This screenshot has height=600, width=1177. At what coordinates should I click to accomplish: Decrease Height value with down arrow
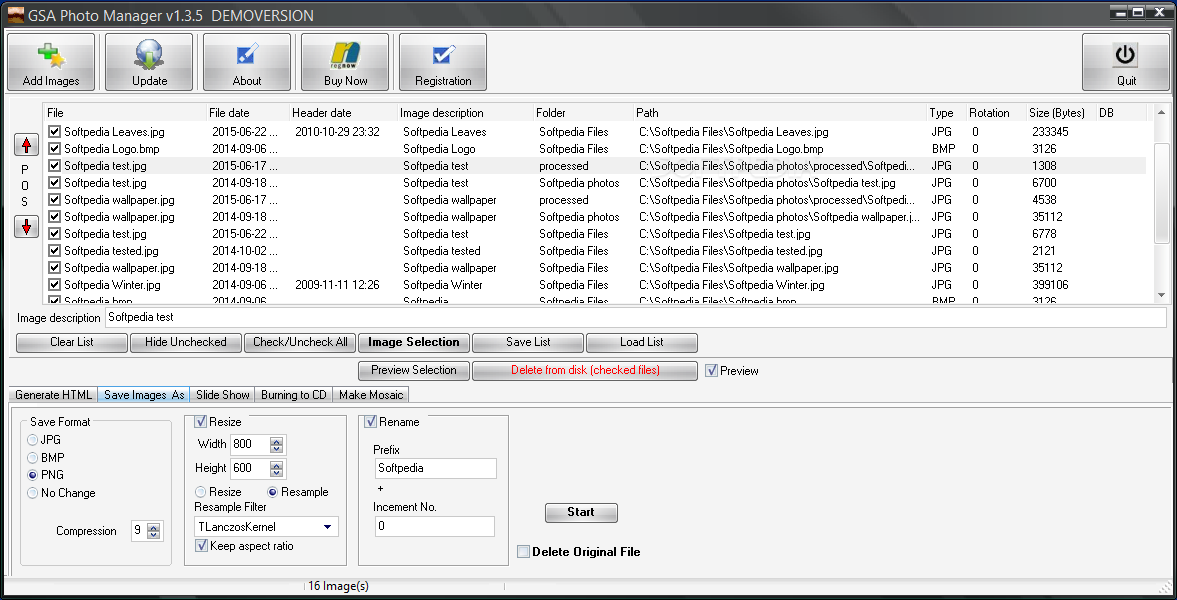276,472
